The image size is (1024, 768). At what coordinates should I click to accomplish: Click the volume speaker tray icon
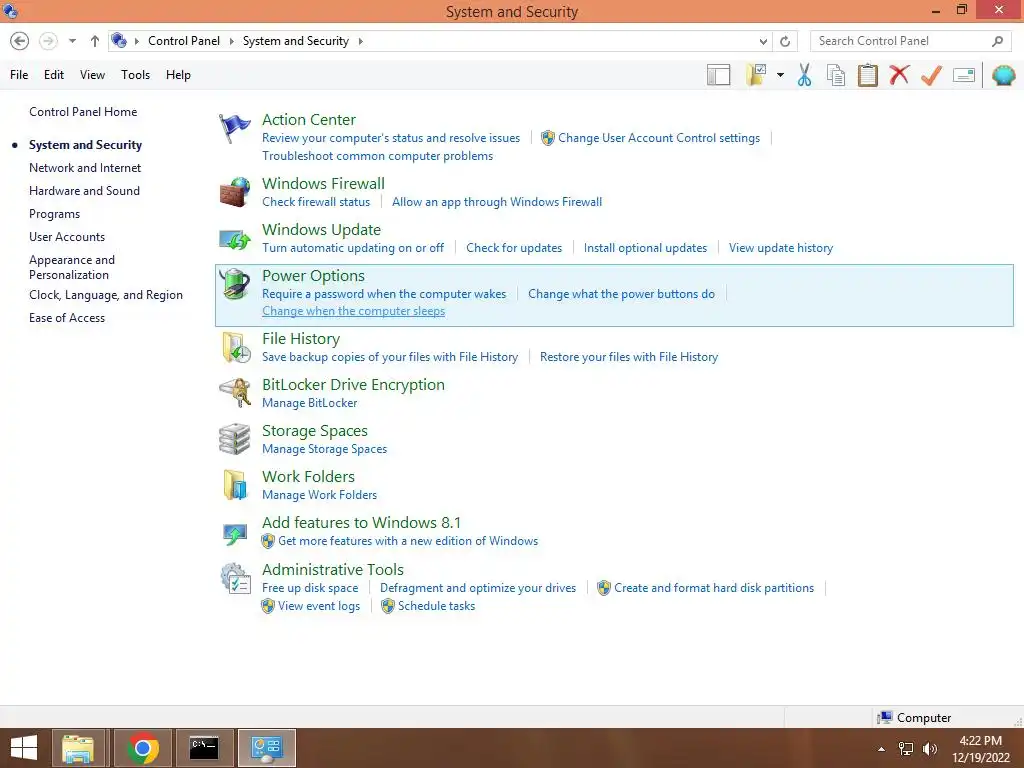click(x=929, y=748)
